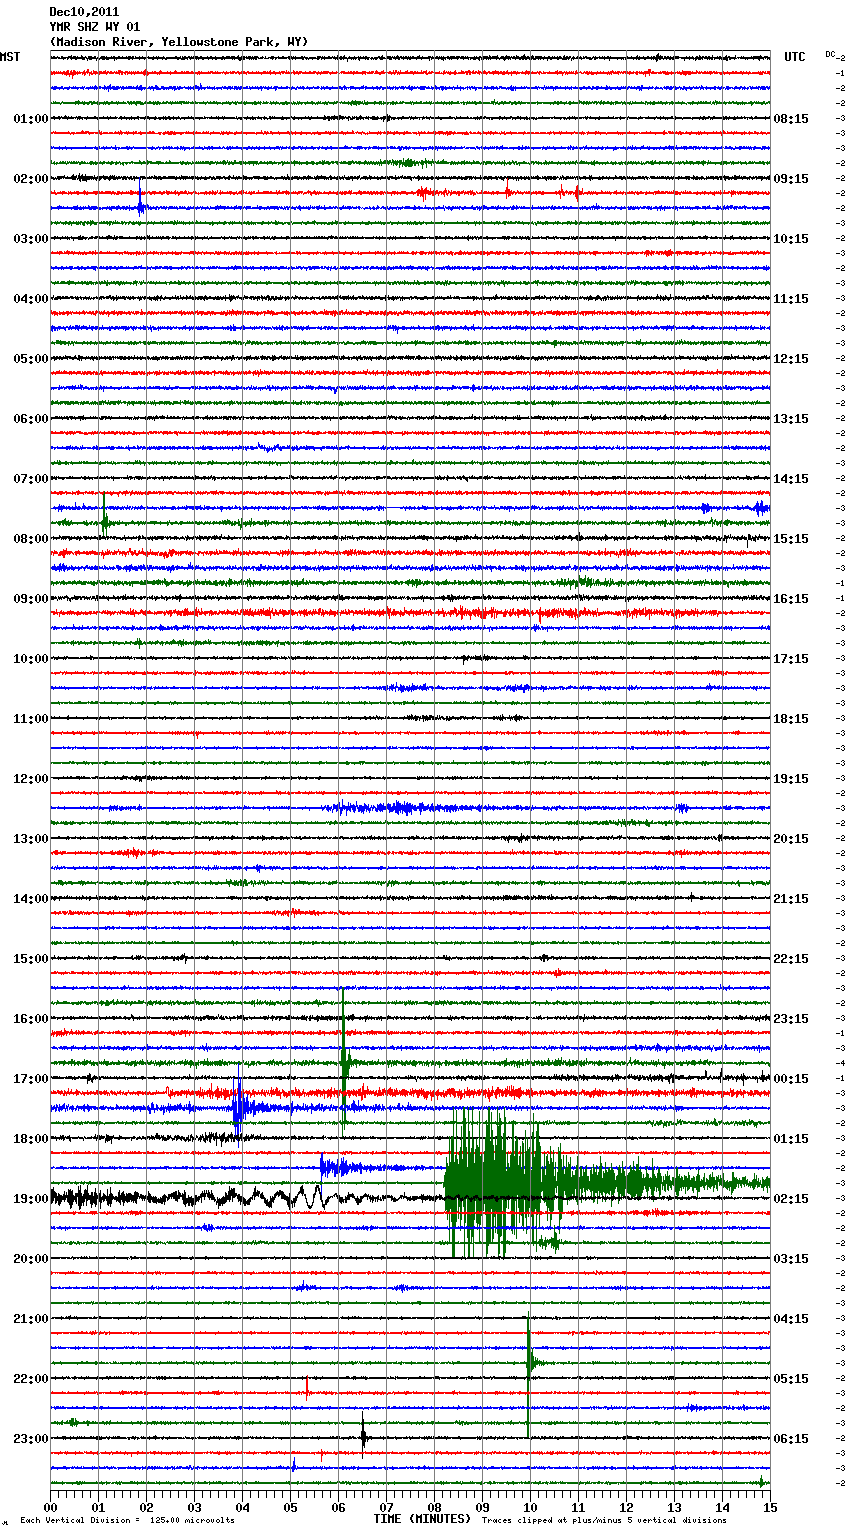The height and width of the screenshot is (1534, 850).
Task: Click "(Madison River, Yellowstone Park, WY)" caption
Action: pyautogui.click(x=179, y=42)
